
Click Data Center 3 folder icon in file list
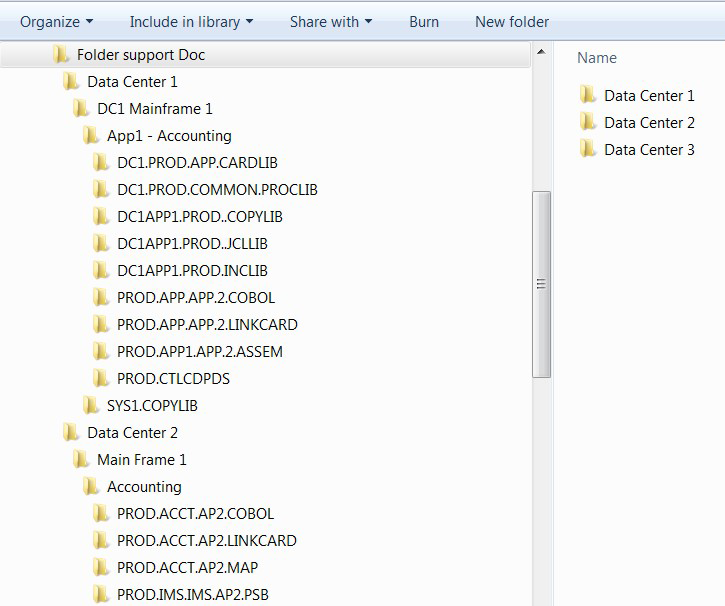(x=587, y=149)
